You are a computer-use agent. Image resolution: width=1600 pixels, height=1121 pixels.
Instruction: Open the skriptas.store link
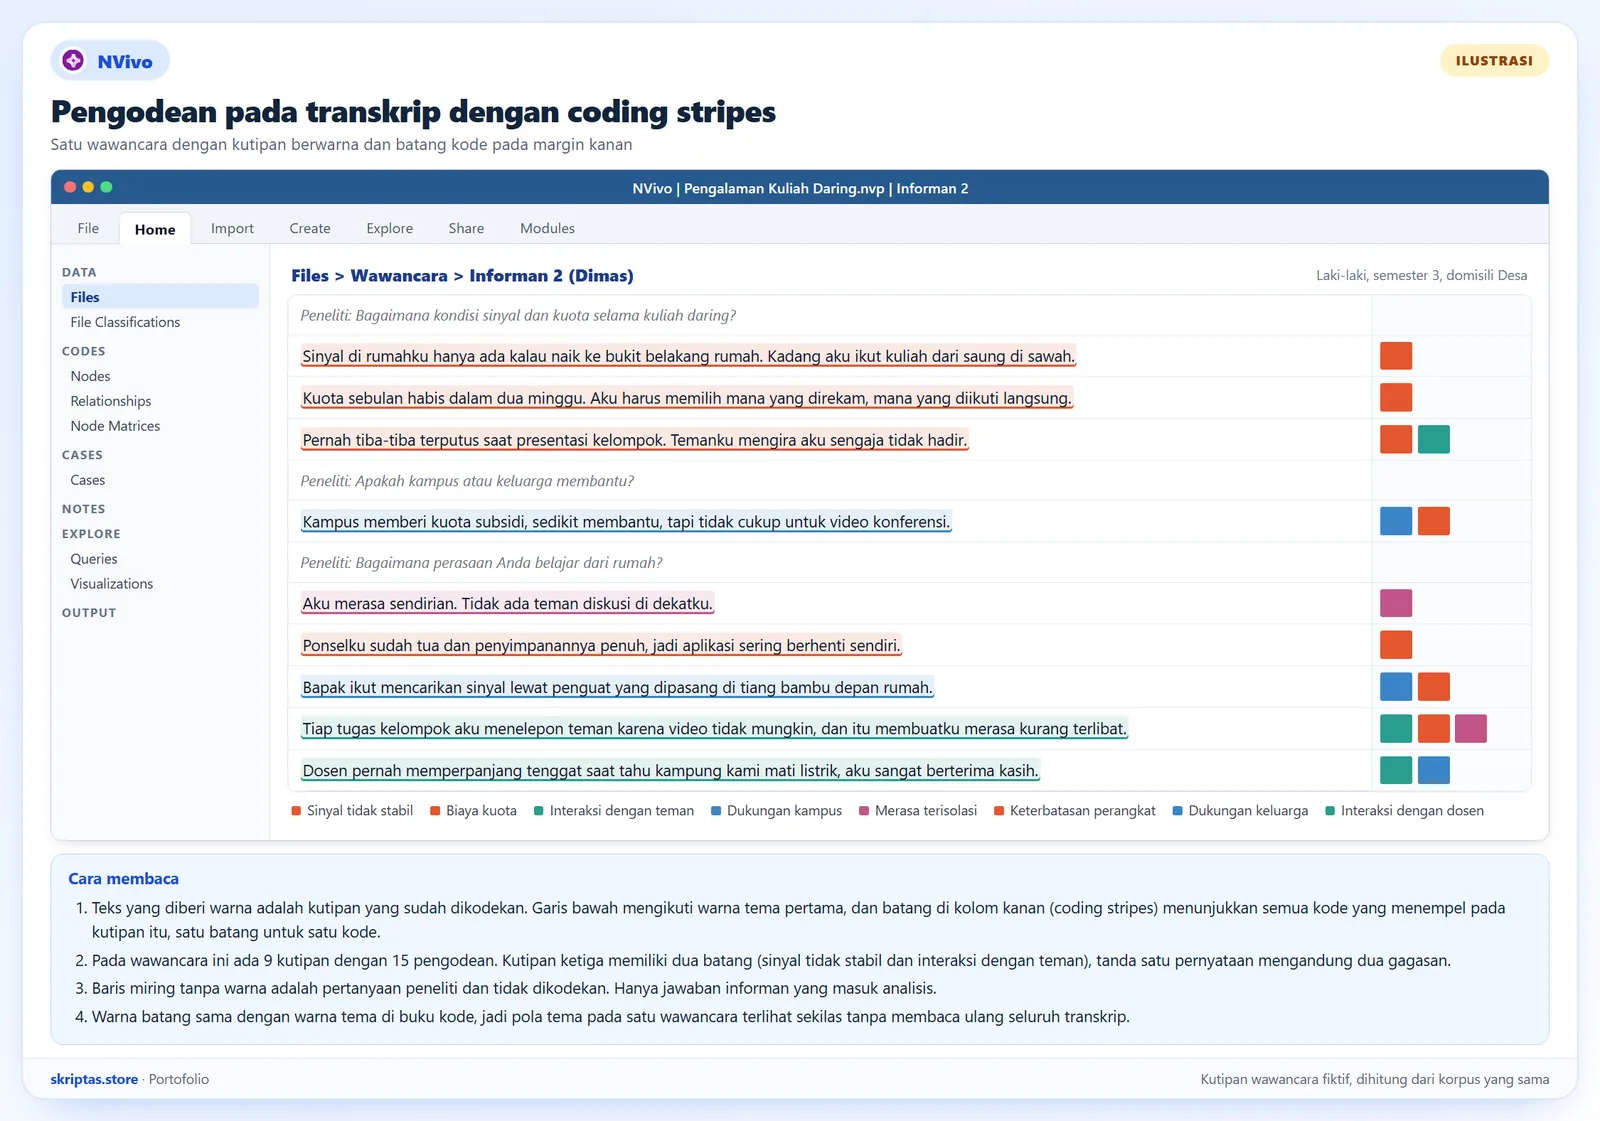pyautogui.click(x=94, y=1079)
